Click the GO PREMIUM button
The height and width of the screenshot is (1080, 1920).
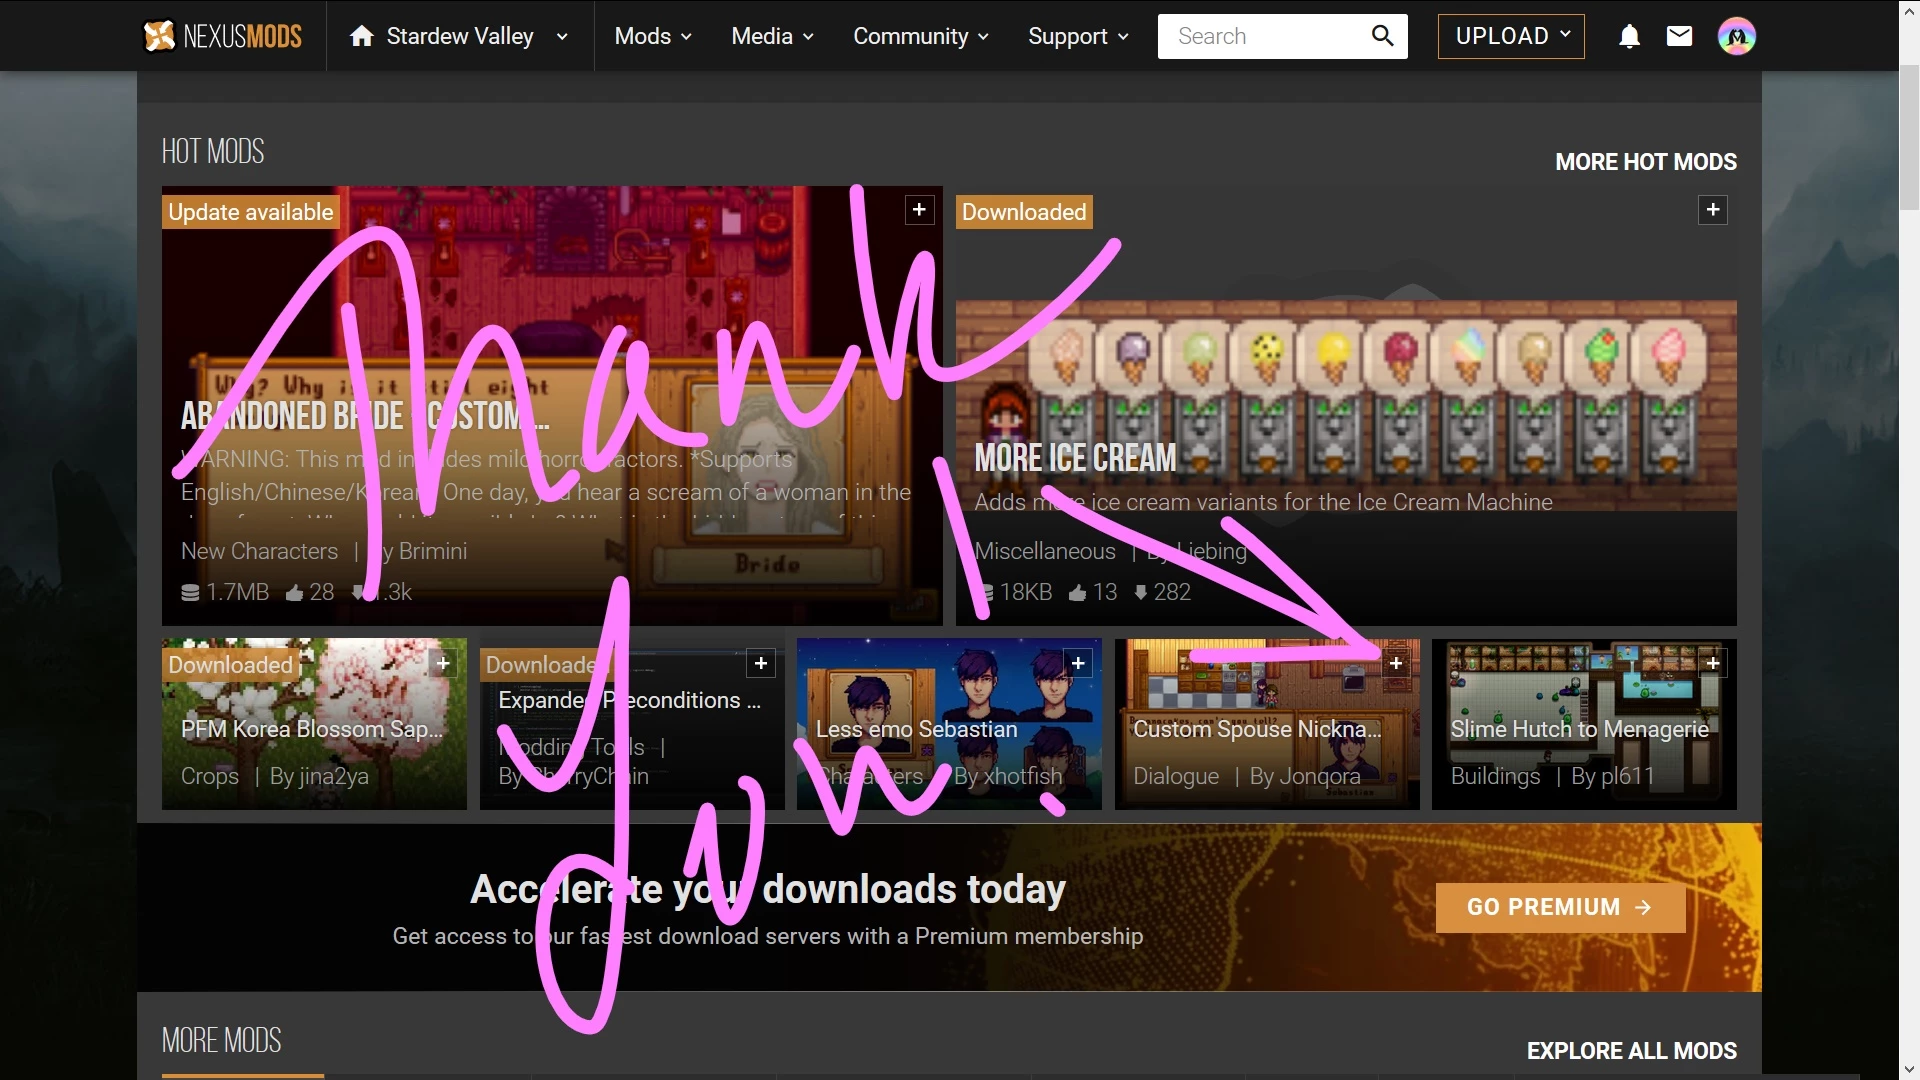pos(1560,907)
